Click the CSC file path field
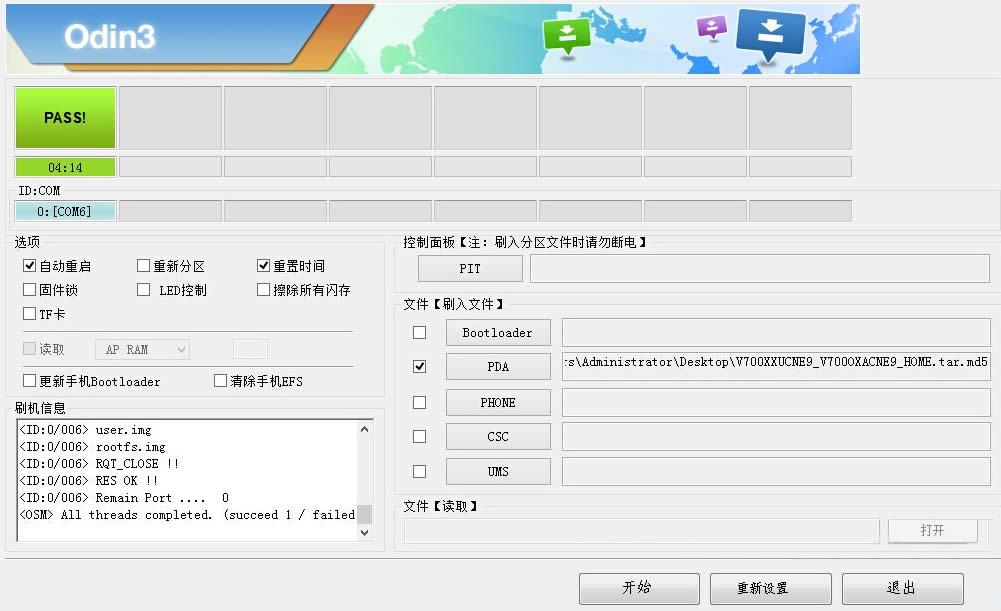Image resolution: width=1001 pixels, height=611 pixels. [776, 437]
